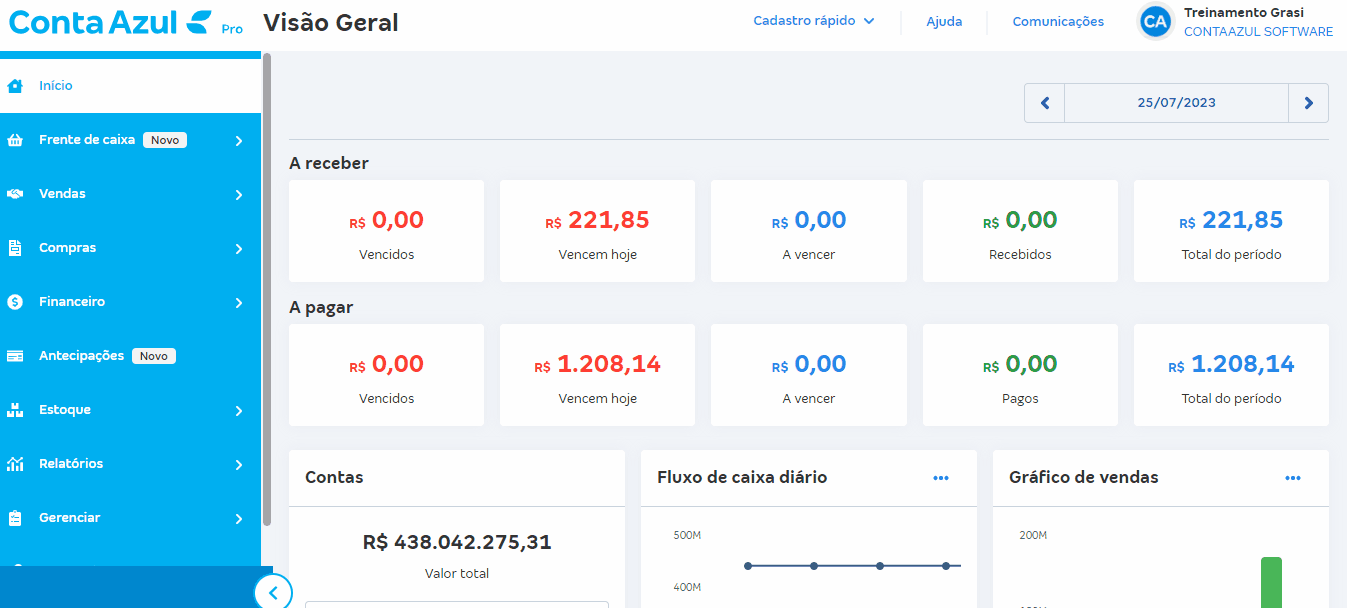Open A pagar A vencer card
The image size is (1347, 608).
coord(809,375)
